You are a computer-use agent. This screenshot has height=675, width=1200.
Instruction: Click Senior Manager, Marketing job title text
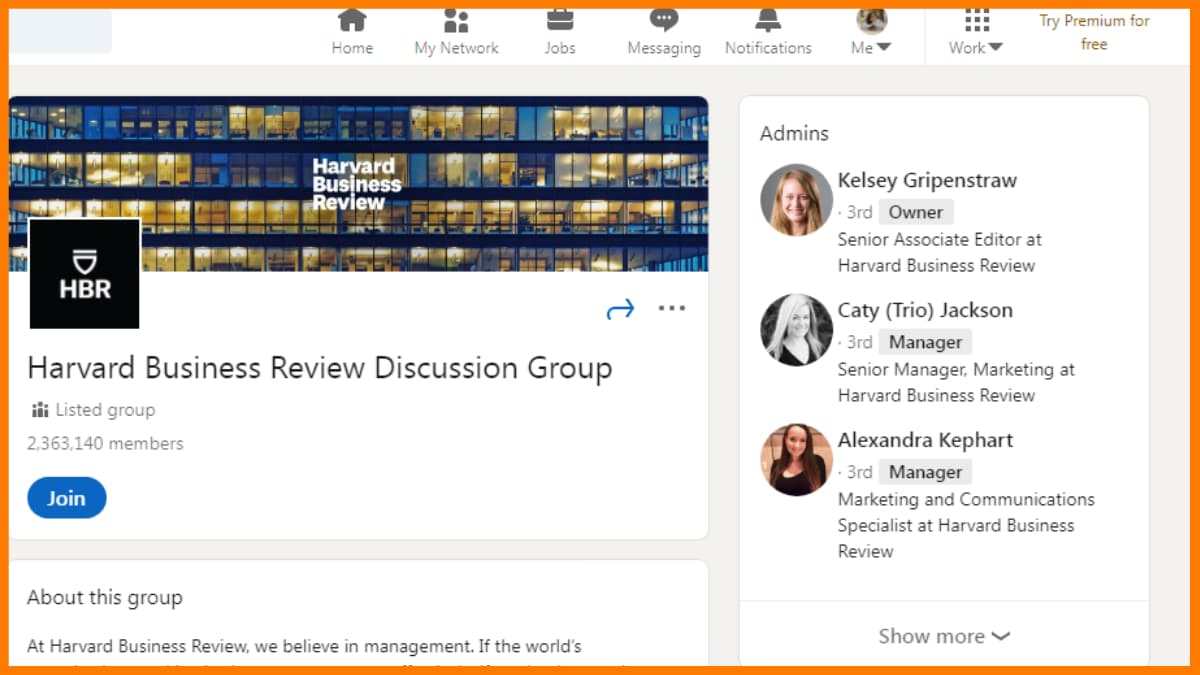956,382
